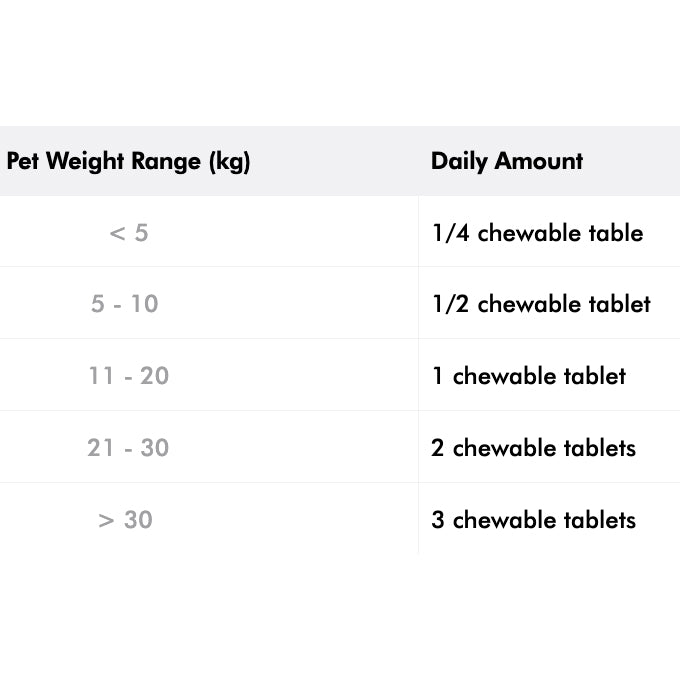Click the '2 chewable tablets' dosage text

[x=533, y=448]
